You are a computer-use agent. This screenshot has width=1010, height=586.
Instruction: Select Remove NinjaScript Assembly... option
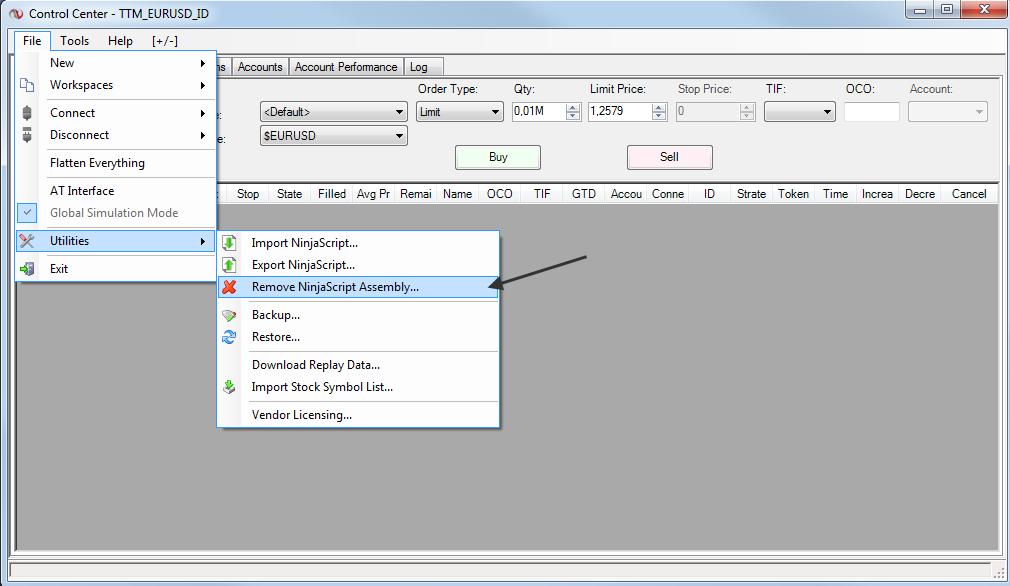[359, 287]
